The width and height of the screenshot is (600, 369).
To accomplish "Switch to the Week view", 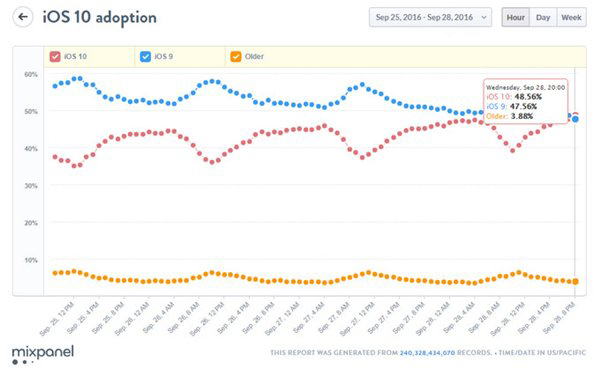I will pyautogui.click(x=571, y=17).
